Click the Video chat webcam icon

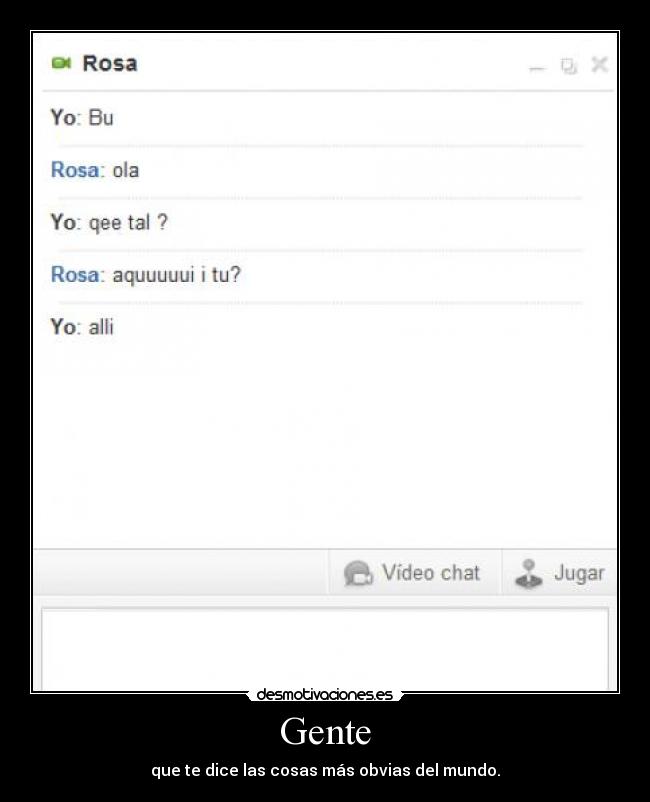click(358, 573)
